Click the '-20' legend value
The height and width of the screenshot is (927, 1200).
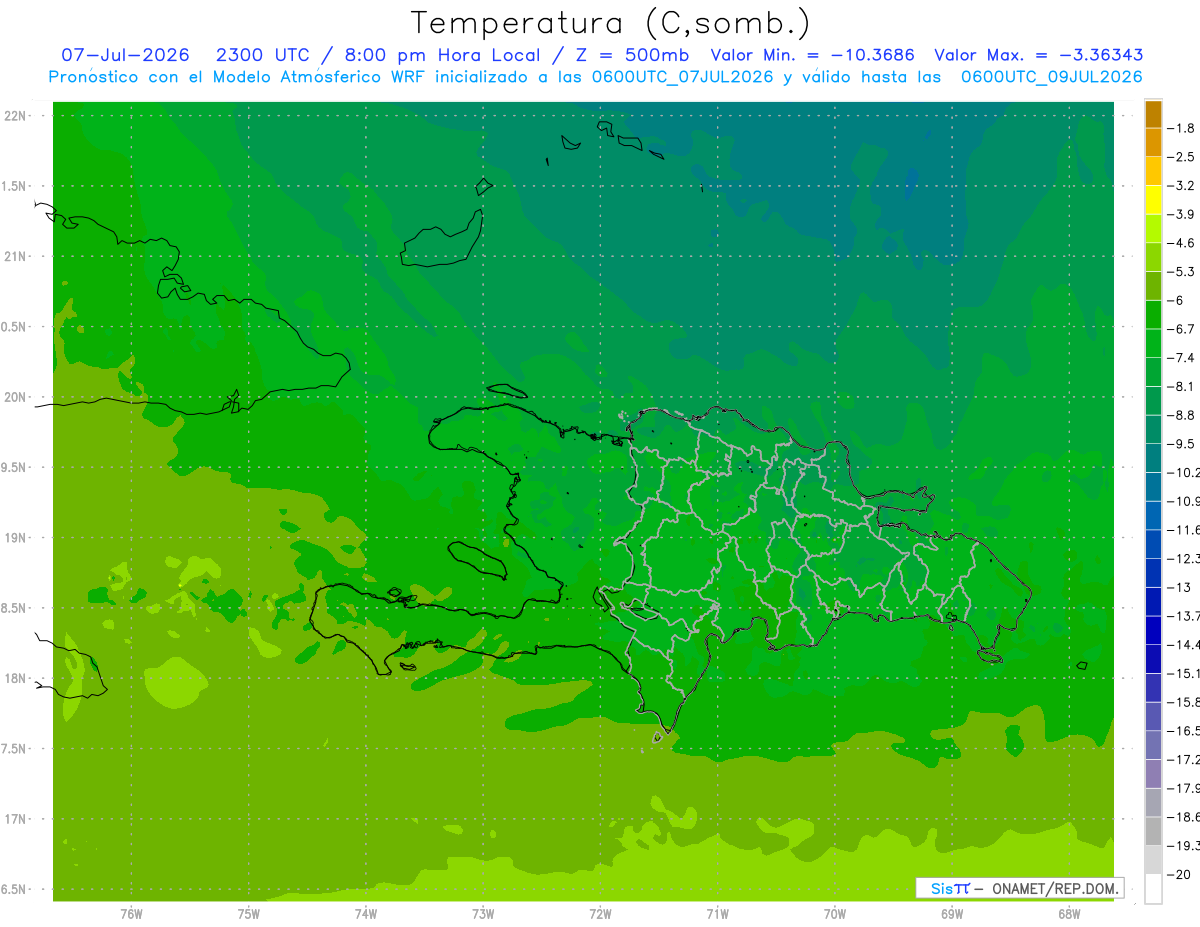(1179, 875)
